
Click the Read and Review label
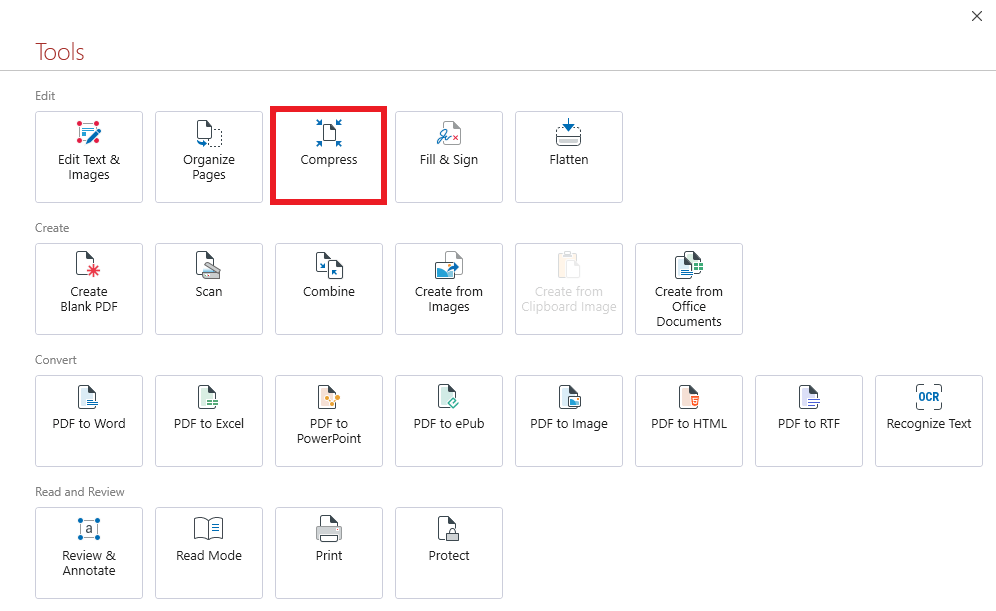pos(80,492)
